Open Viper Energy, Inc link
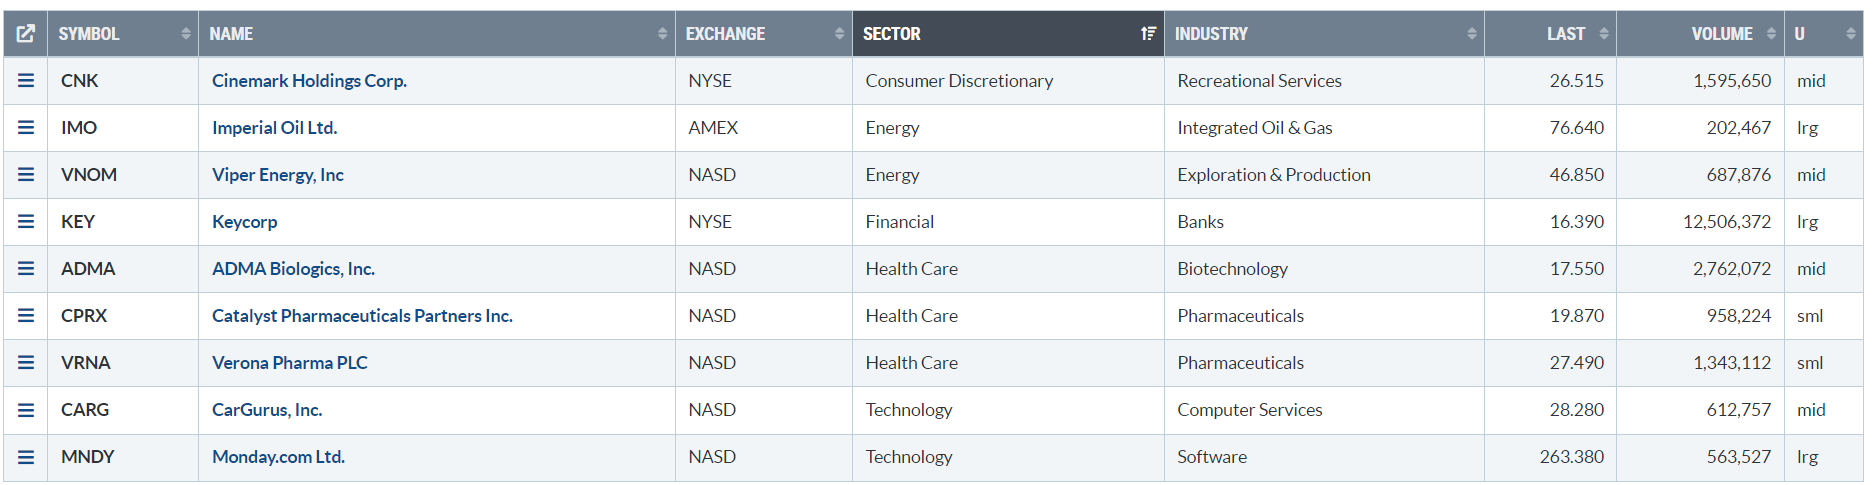This screenshot has height=485, width=1874. point(278,175)
